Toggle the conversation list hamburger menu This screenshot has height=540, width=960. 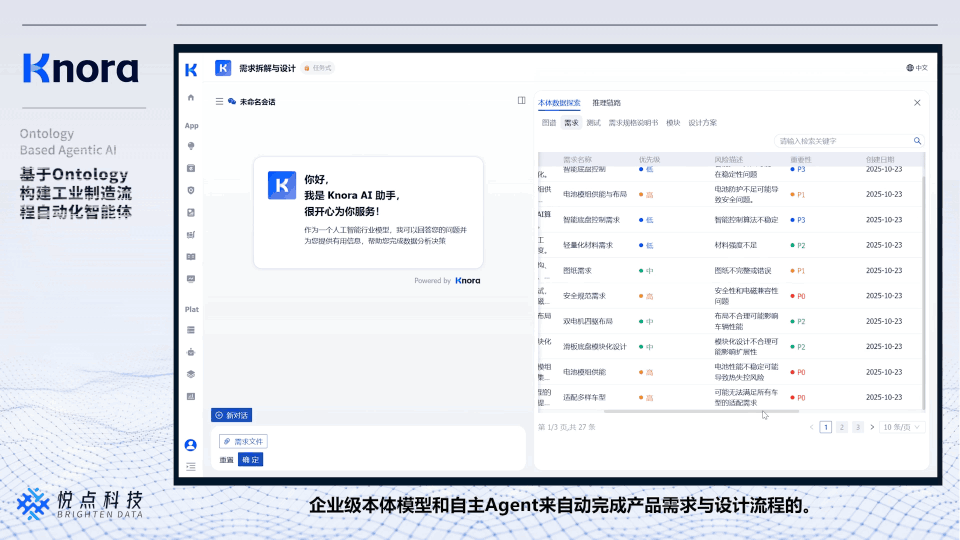click(219, 102)
